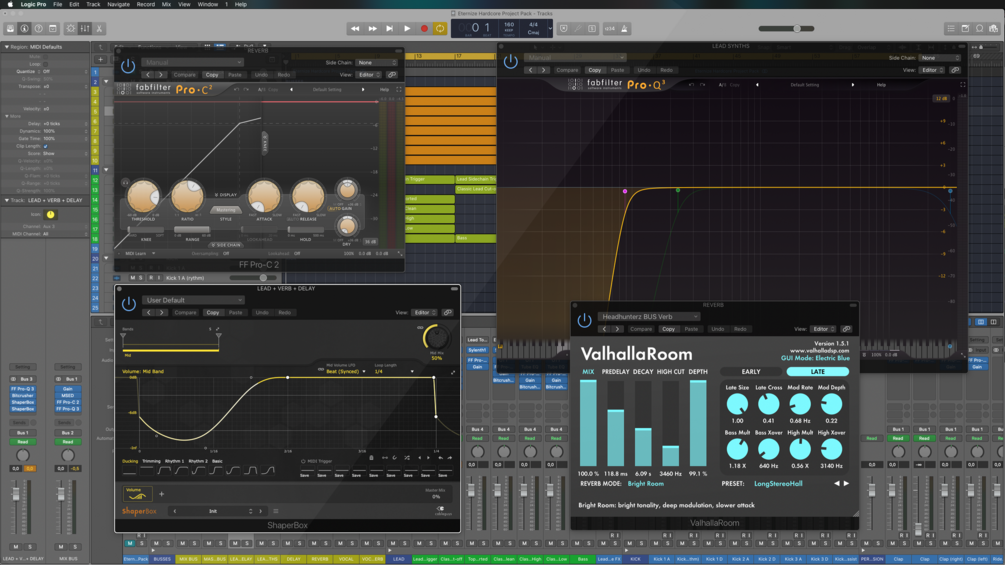The width and height of the screenshot is (1005, 565).
Task: Click the Late Size knob in ValhallaRoom
Action: coord(737,404)
